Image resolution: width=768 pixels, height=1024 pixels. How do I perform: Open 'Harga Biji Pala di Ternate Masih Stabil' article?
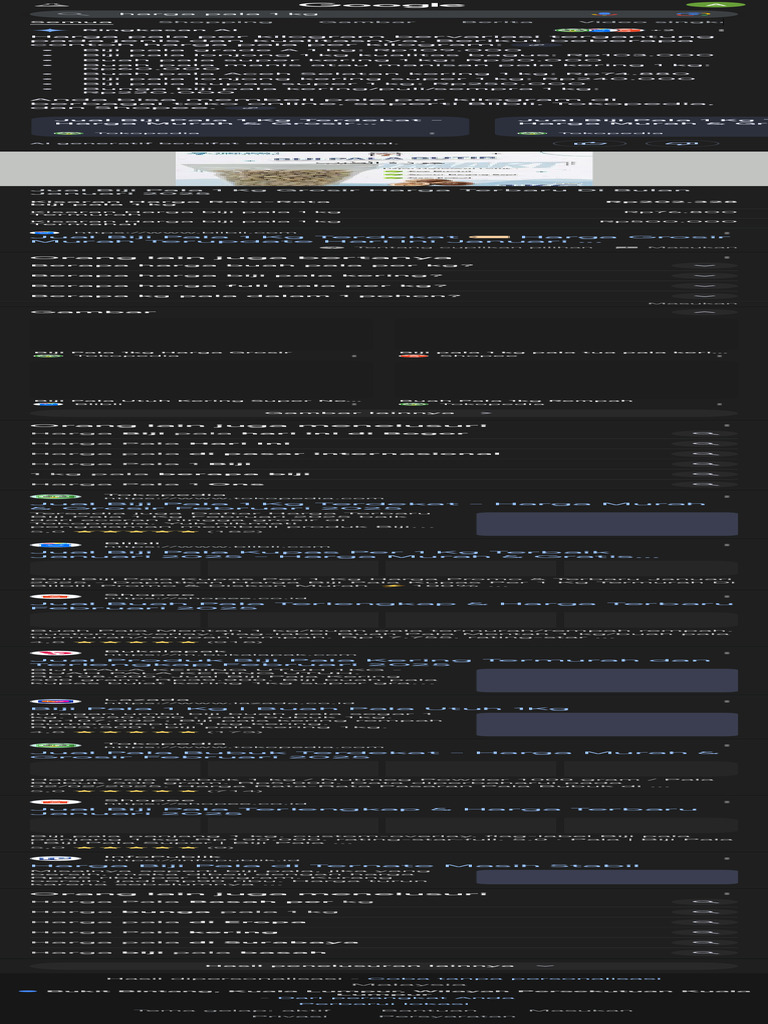(x=334, y=865)
